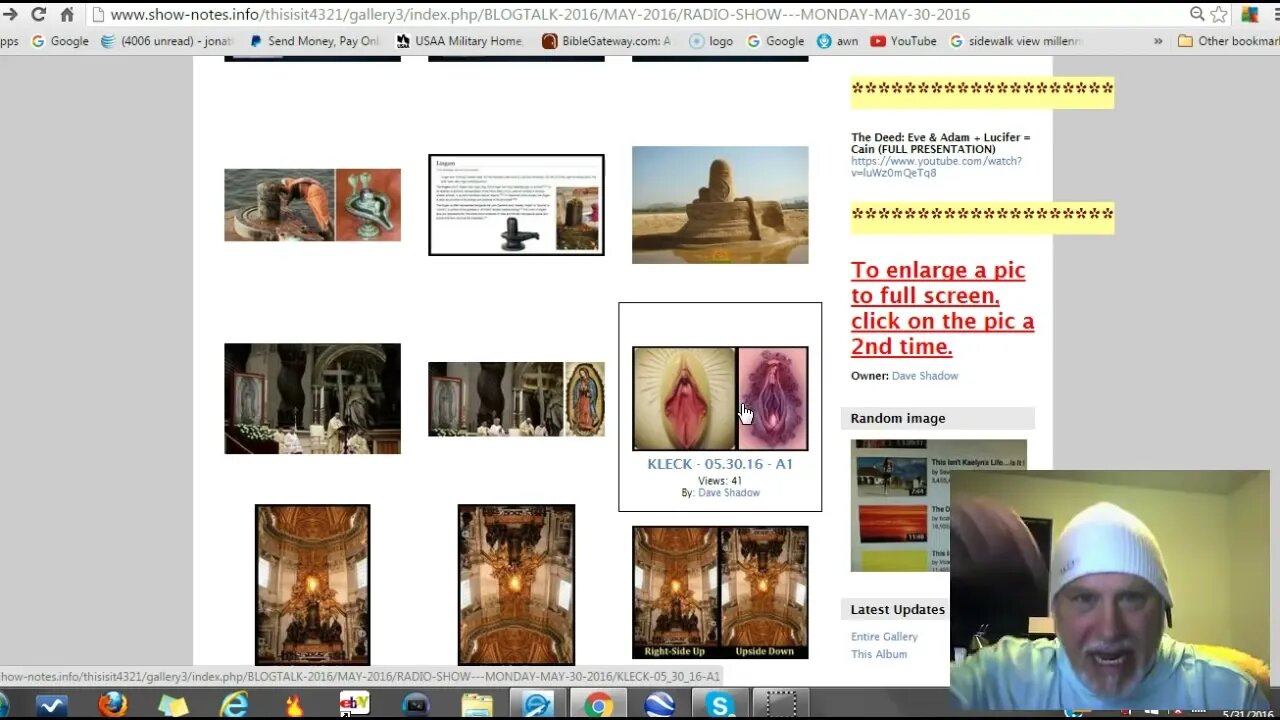This screenshot has width=1280, height=720.
Task: Open the 'awn' bookmark
Action: tap(838, 41)
